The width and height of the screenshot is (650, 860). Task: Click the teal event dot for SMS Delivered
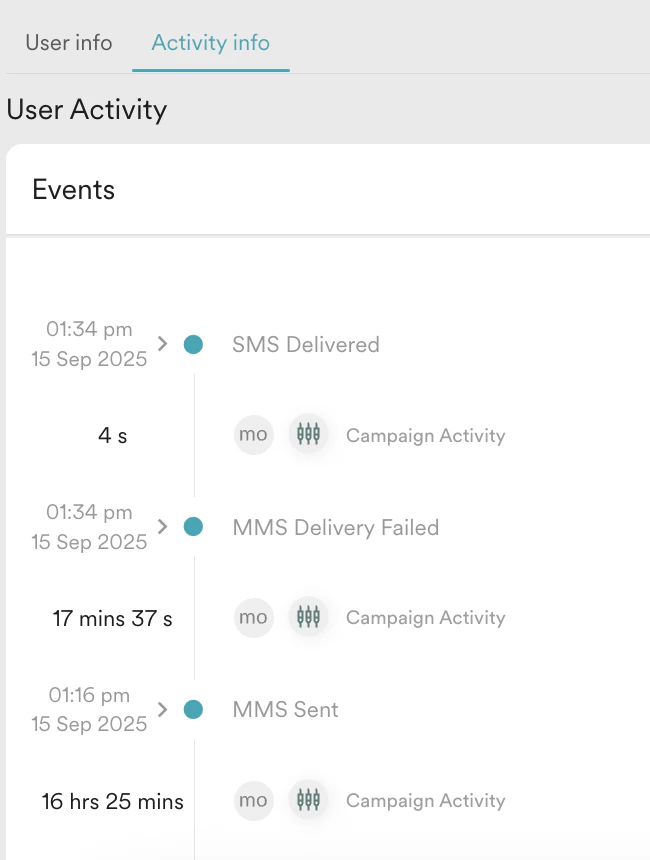191,344
